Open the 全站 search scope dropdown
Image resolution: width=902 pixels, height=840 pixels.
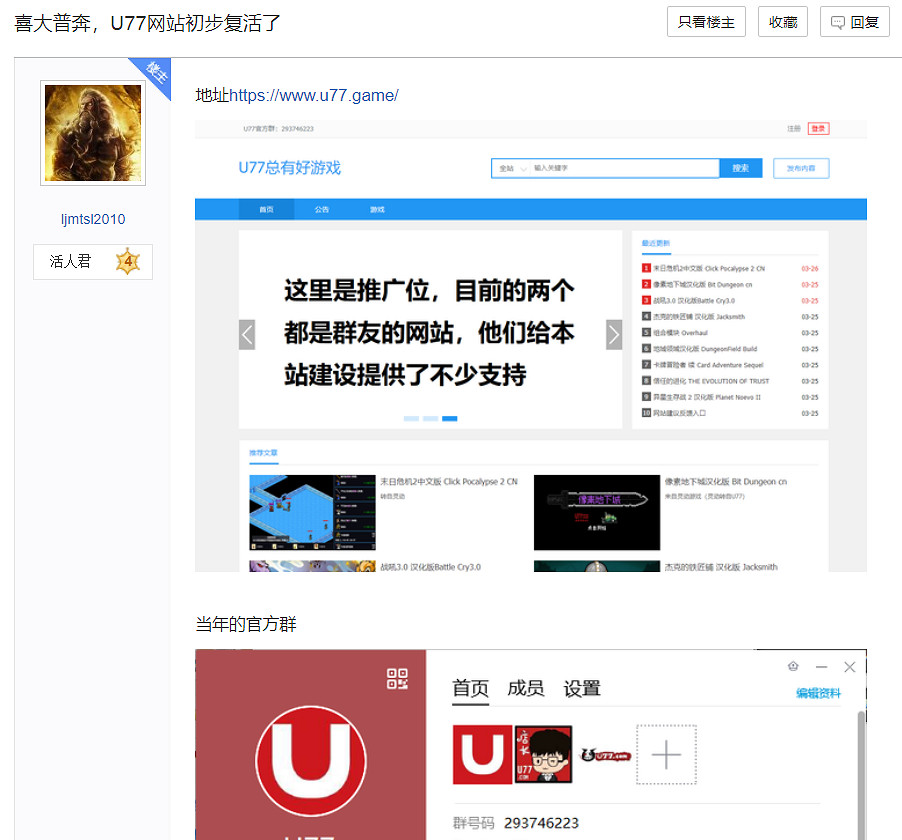coord(510,167)
